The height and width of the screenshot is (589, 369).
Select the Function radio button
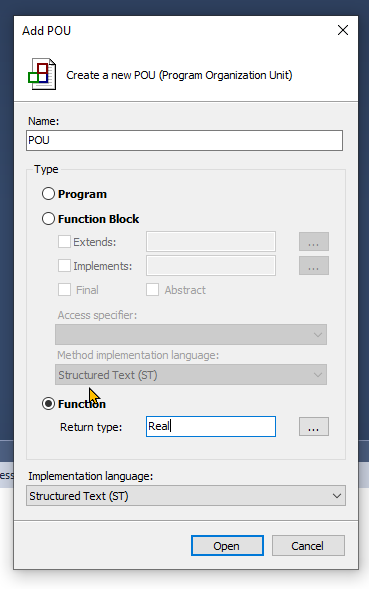pyautogui.click(x=48, y=404)
